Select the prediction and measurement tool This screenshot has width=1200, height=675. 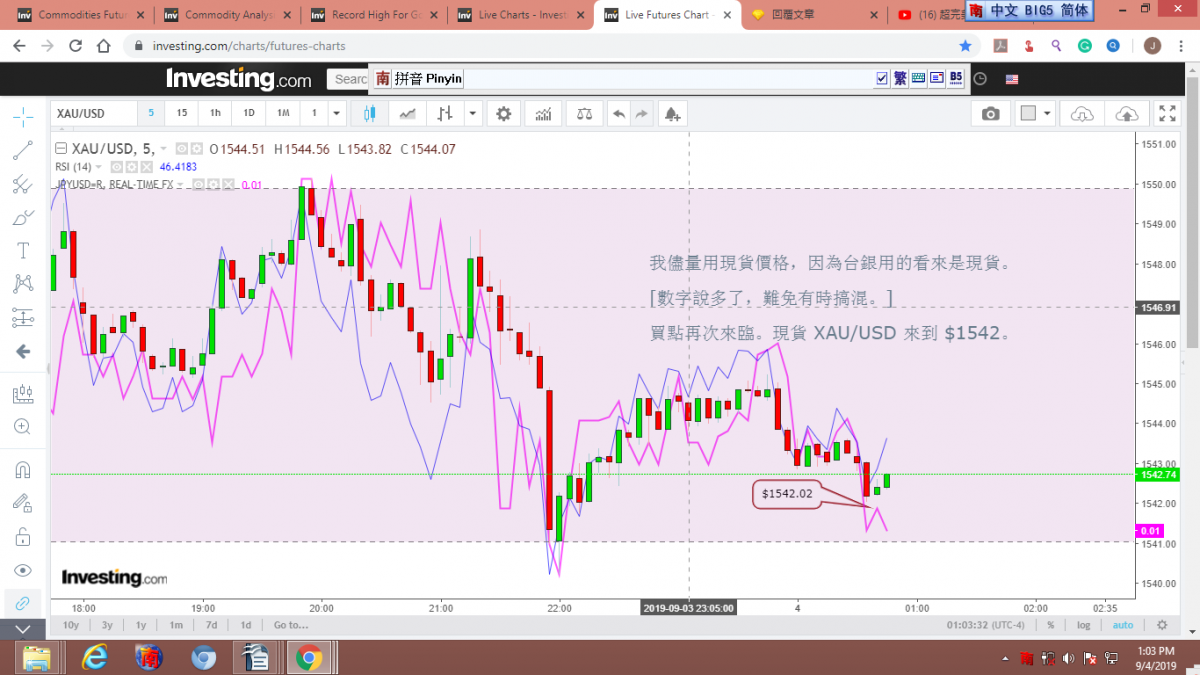pos(22,318)
